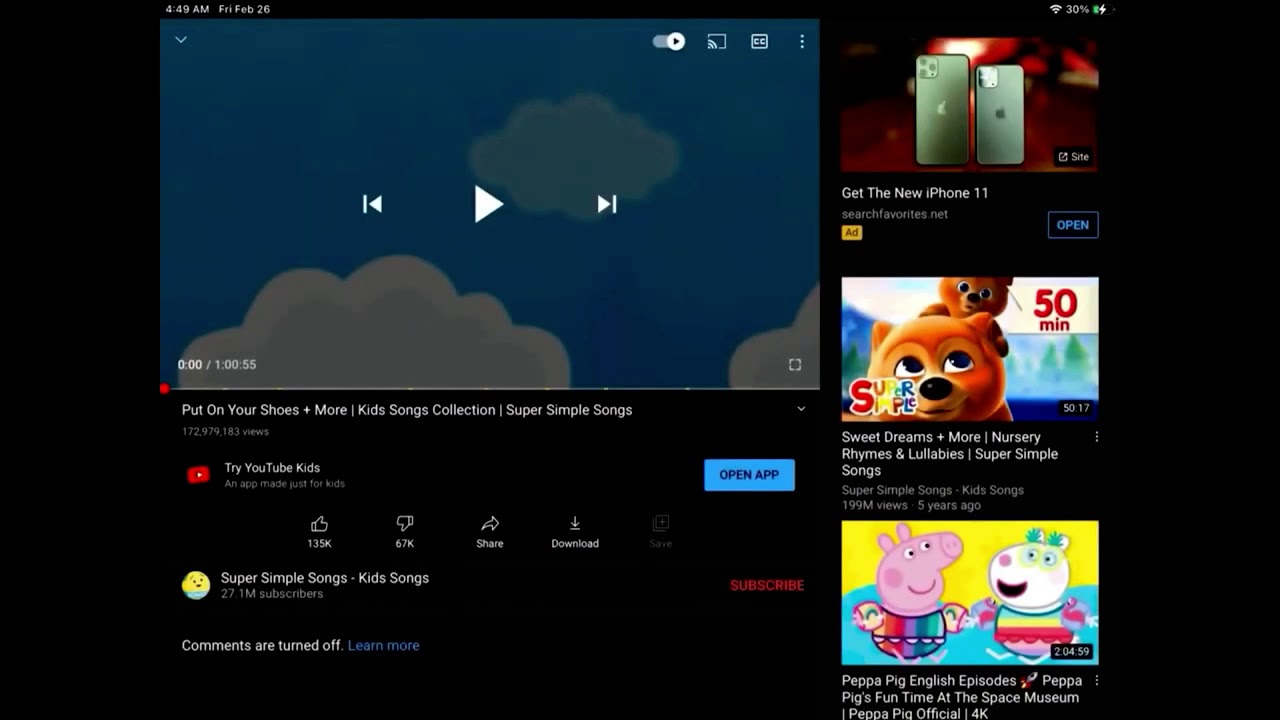Collapse the video player with the down chevron
Screen dimensions: 1280x720
coord(181,40)
